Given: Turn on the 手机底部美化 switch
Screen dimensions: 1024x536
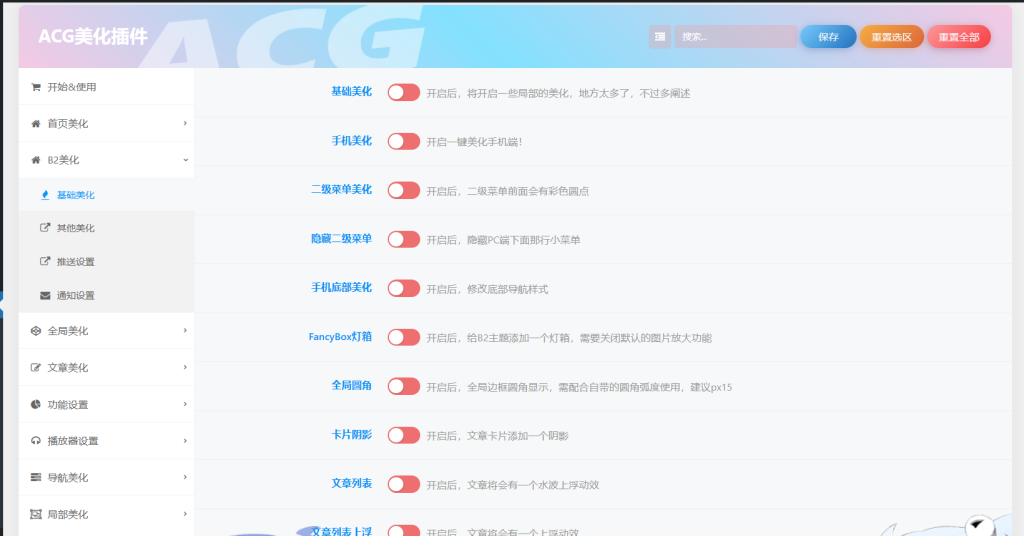Looking at the screenshot, I should pos(404,288).
